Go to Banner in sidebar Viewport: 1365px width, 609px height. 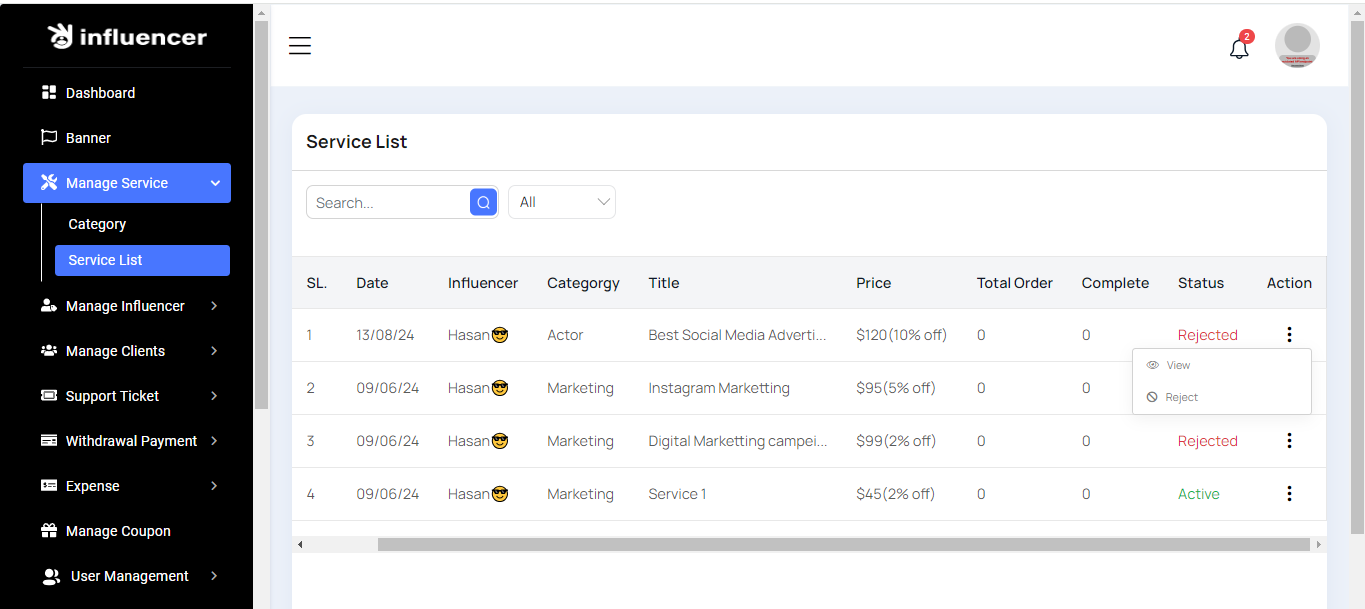[x=88, y=138]
